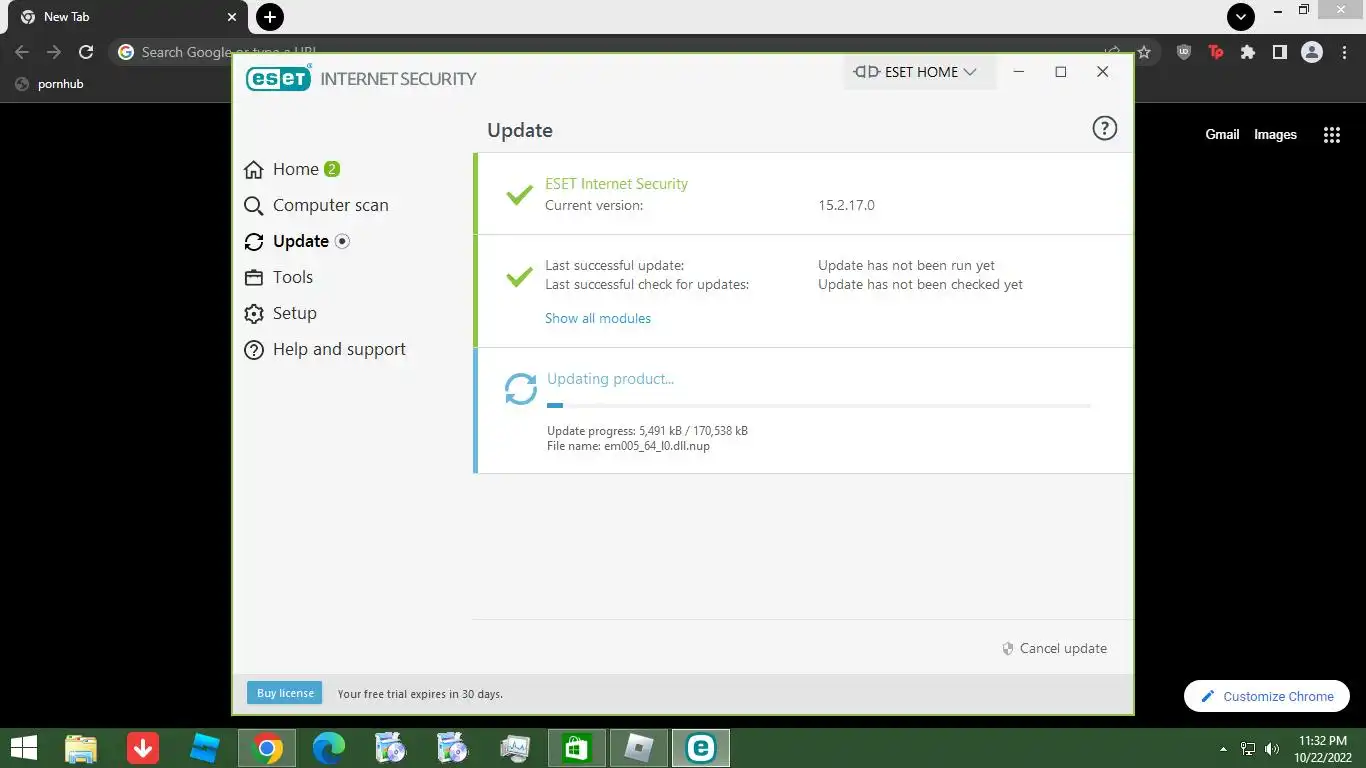Open the Chrome three-dot menu
The width and height of the screenshot is (1366, 768).
1343,52
